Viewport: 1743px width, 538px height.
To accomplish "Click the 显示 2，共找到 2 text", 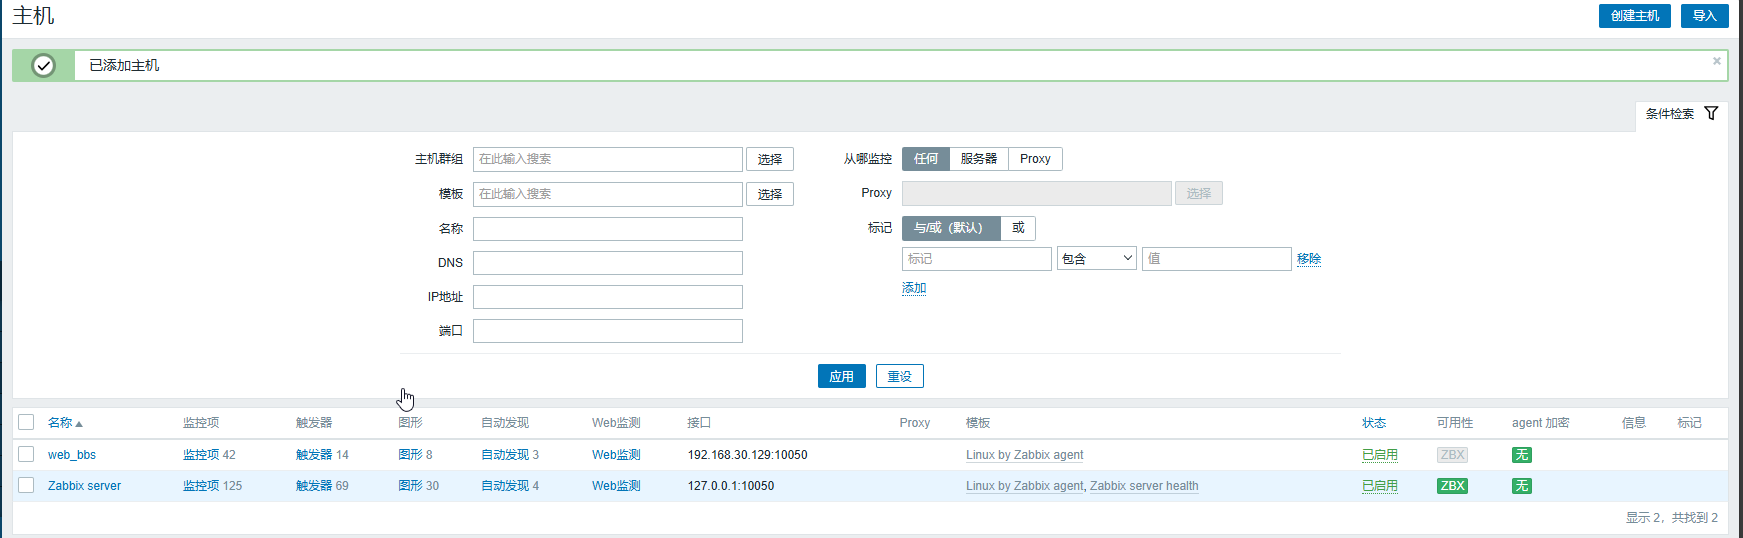I will click(x=1671, y=518).
